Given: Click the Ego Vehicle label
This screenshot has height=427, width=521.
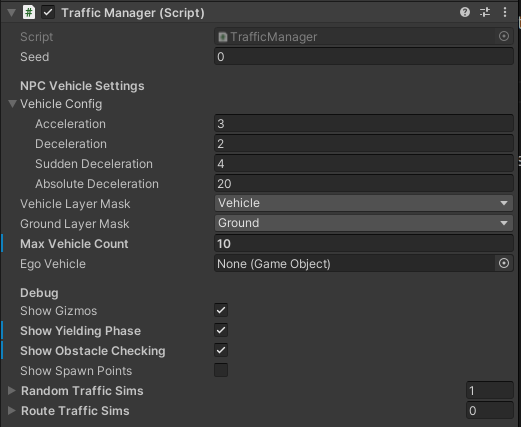Looking at the screenshot, I should (x=53, y=264).
